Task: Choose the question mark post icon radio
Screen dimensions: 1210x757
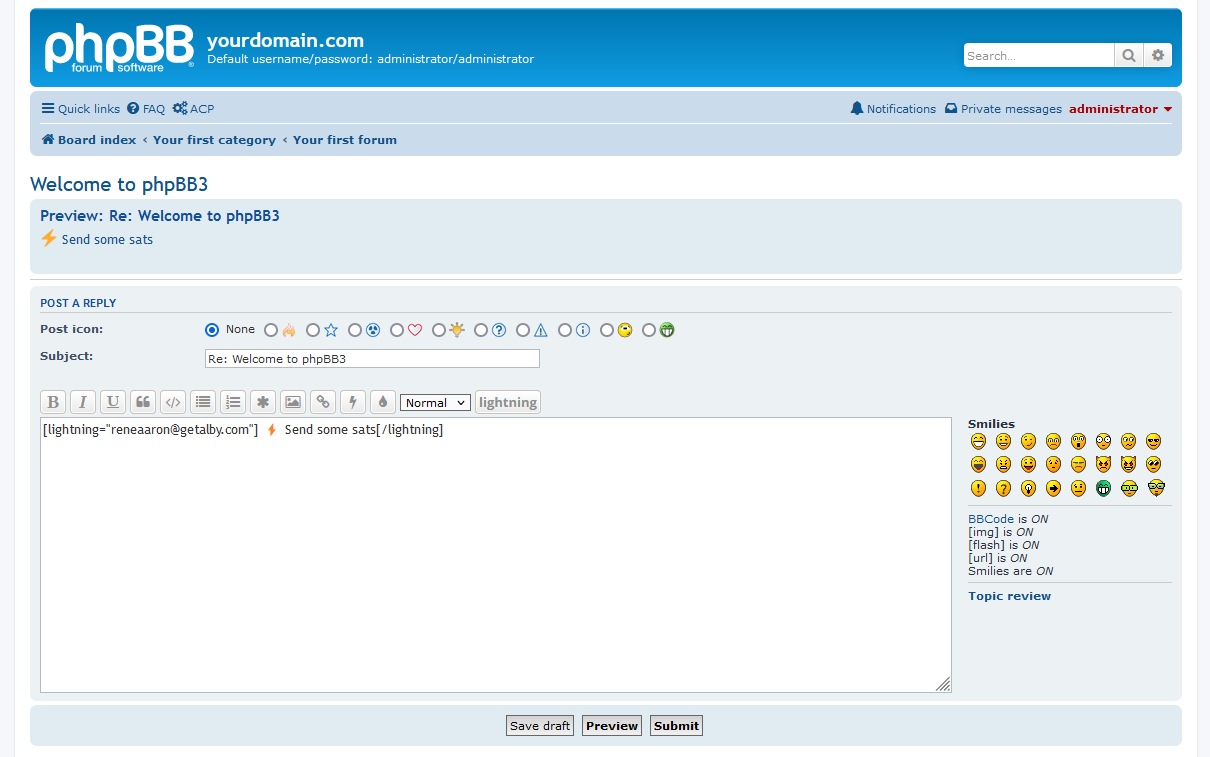Action: click(x=481, y=330)
